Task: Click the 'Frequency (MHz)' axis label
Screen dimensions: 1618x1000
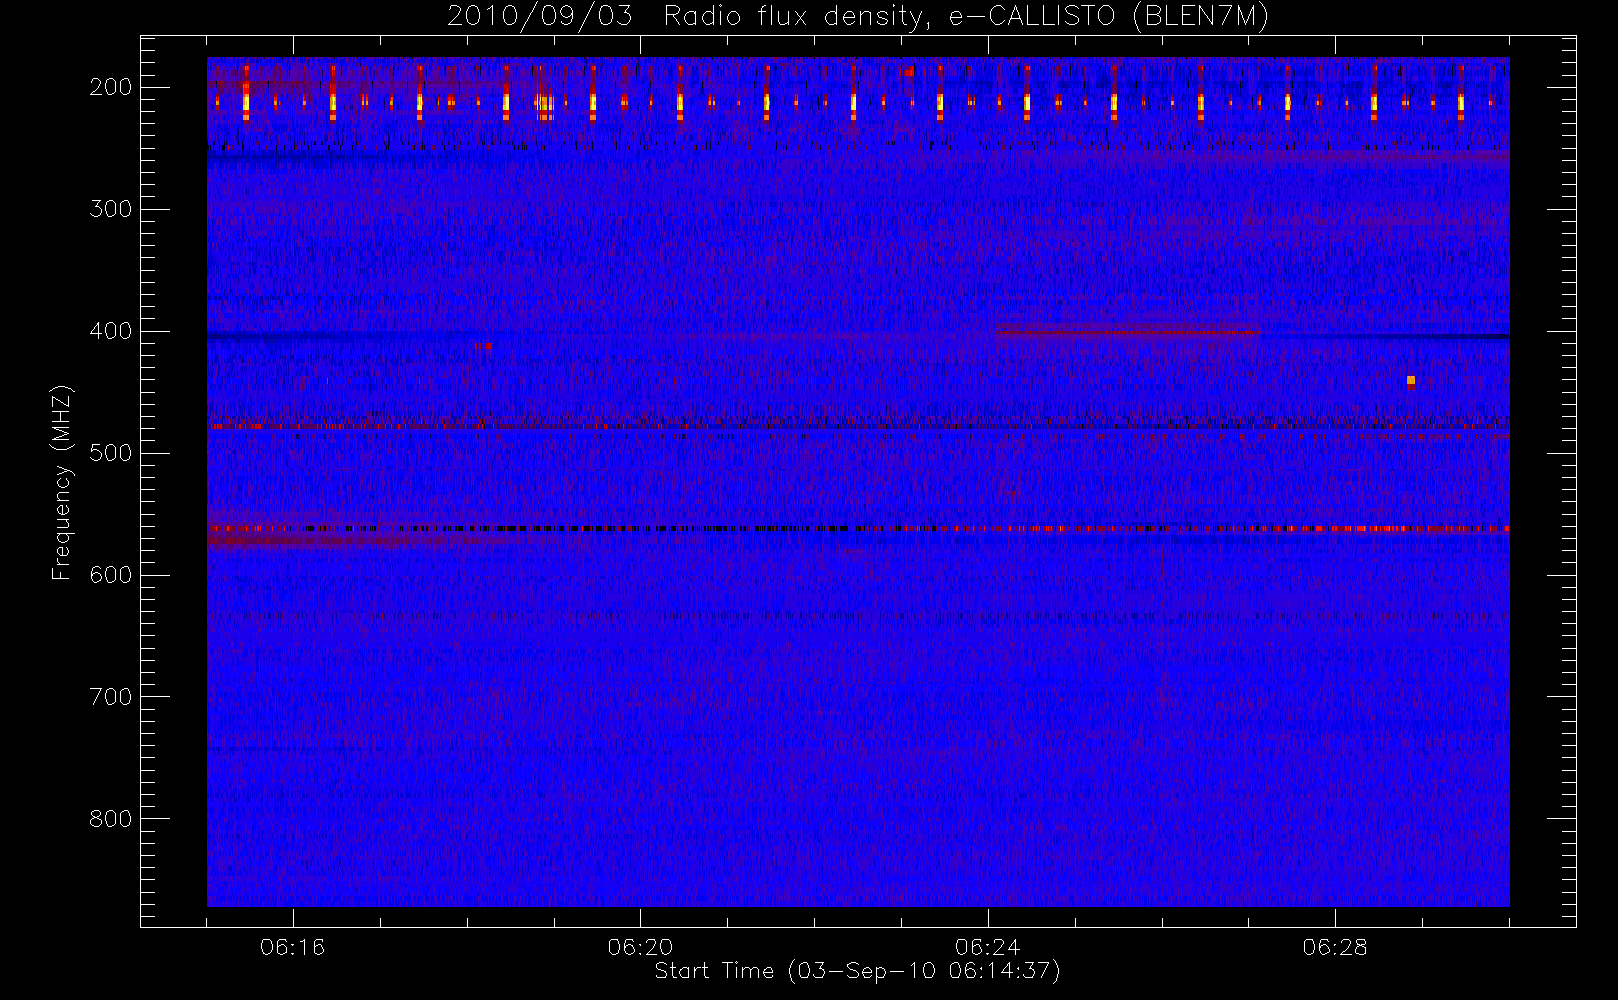Action: coord(62,482)
